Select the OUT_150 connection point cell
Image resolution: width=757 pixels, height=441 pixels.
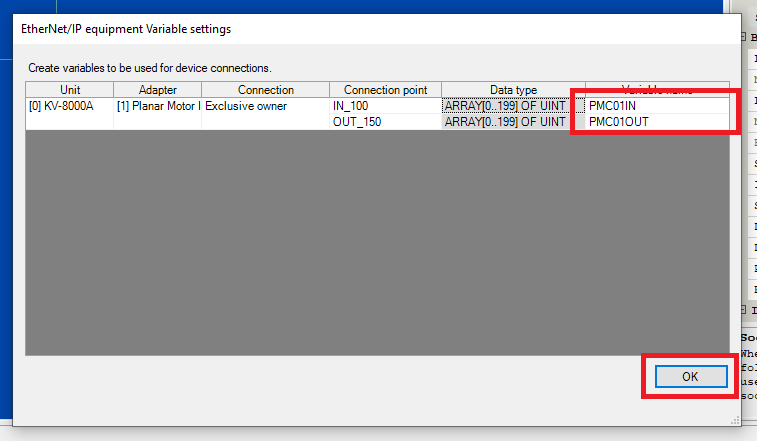click(x=385, y=121)
